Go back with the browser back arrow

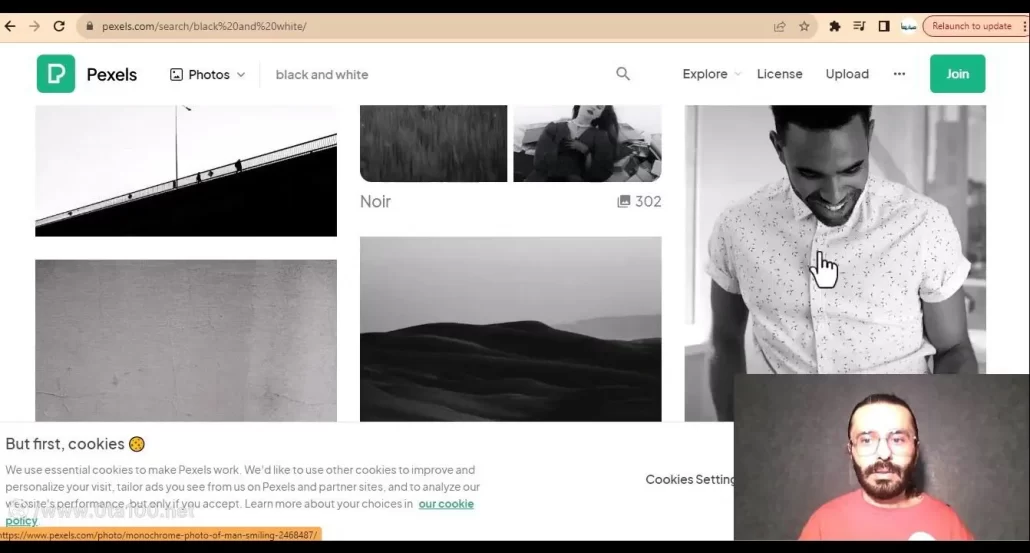[11, 27]
